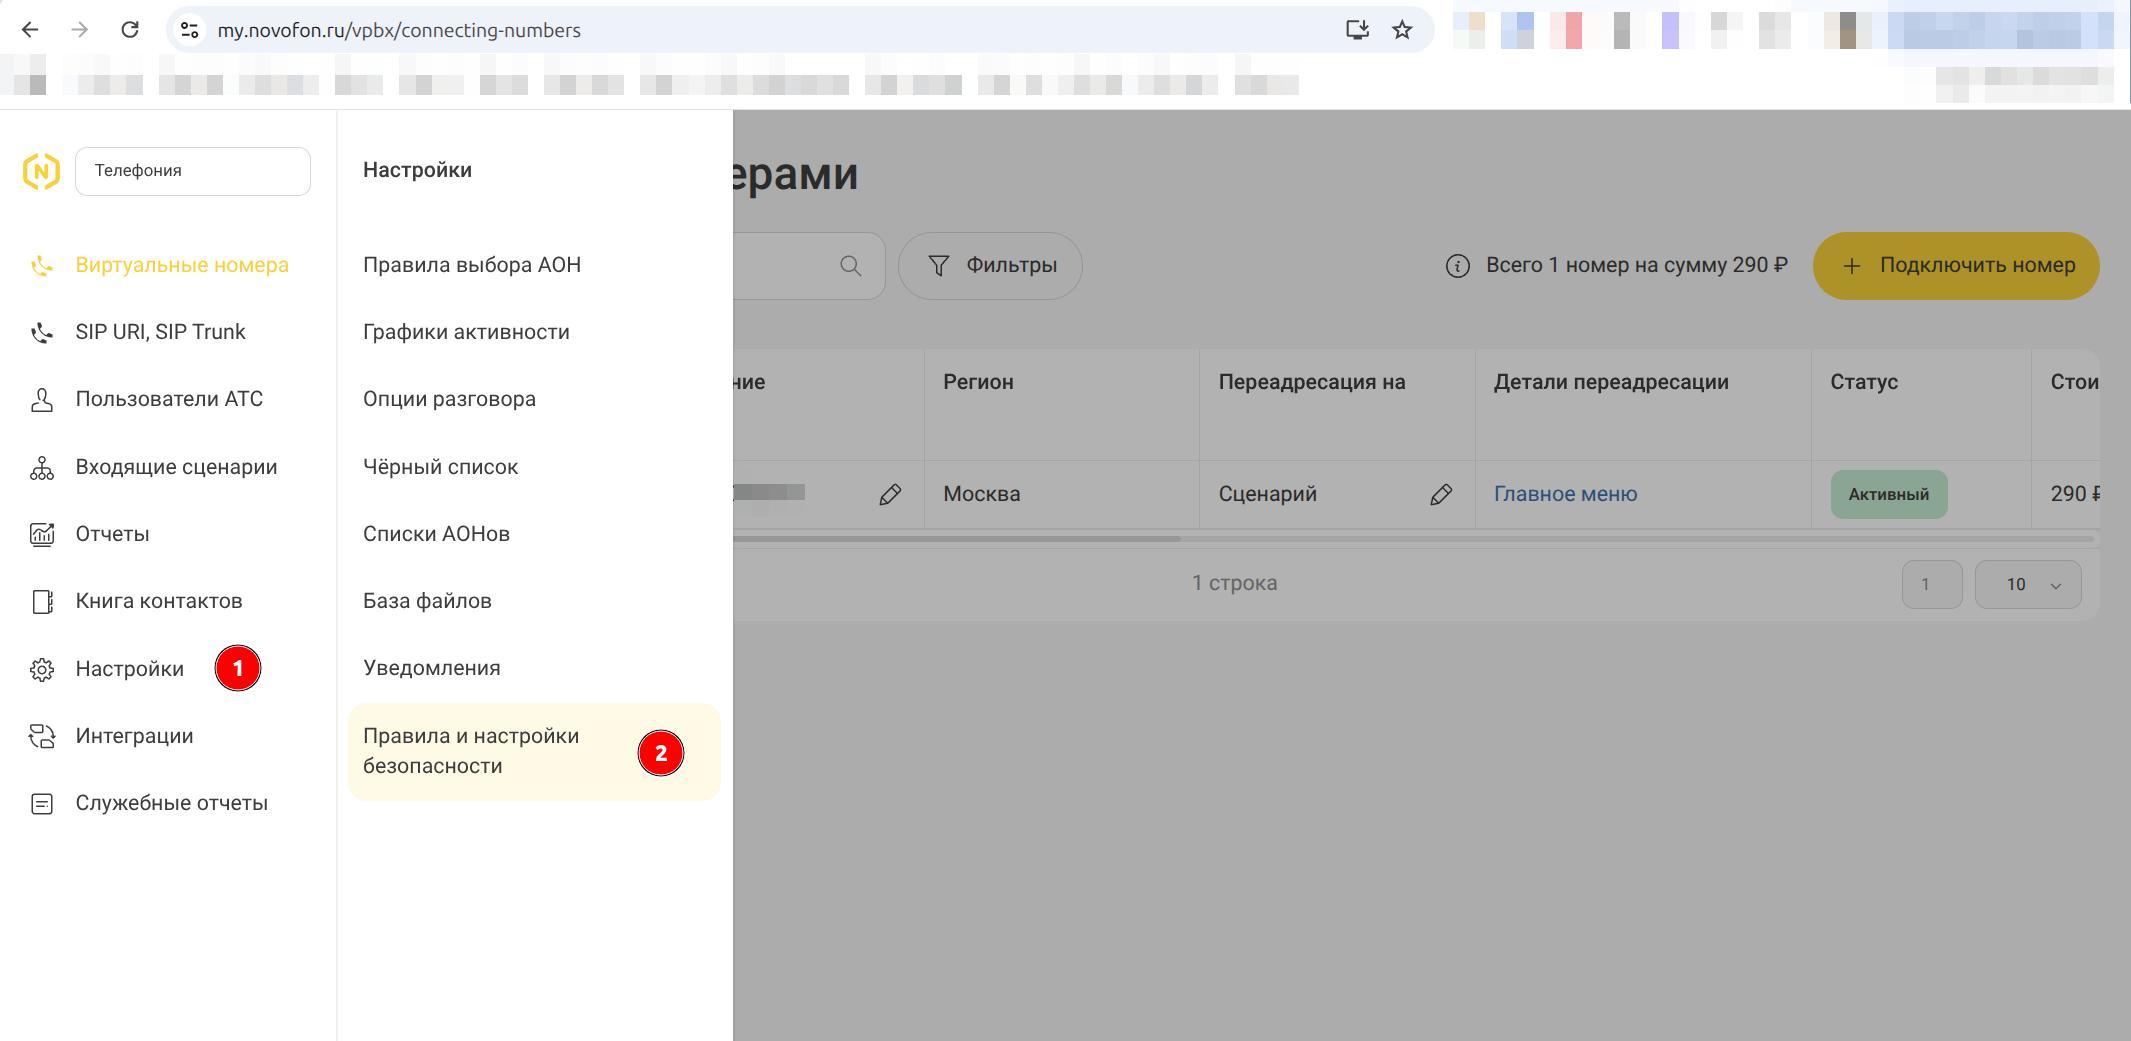
Task: Open Пользователи АТС section
Action: point(169,399)
